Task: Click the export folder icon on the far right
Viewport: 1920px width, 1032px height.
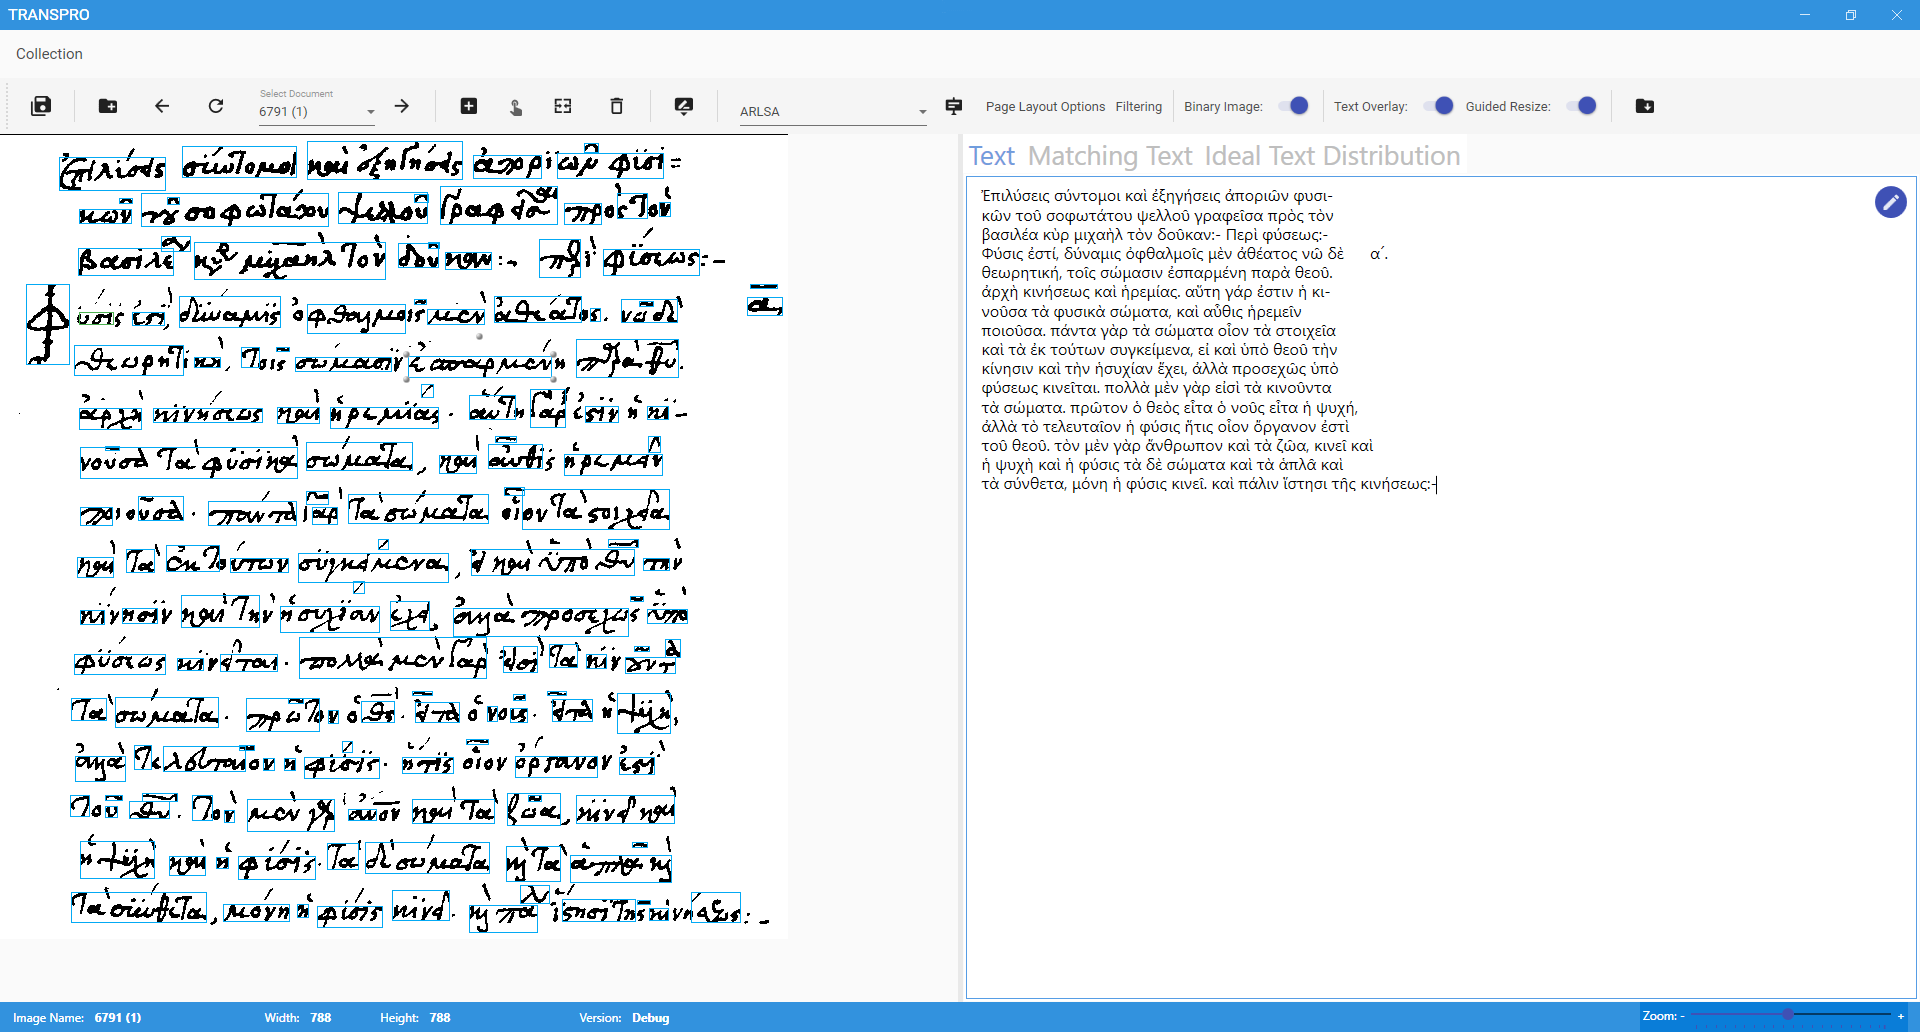Action: (x=1645, y=106)
